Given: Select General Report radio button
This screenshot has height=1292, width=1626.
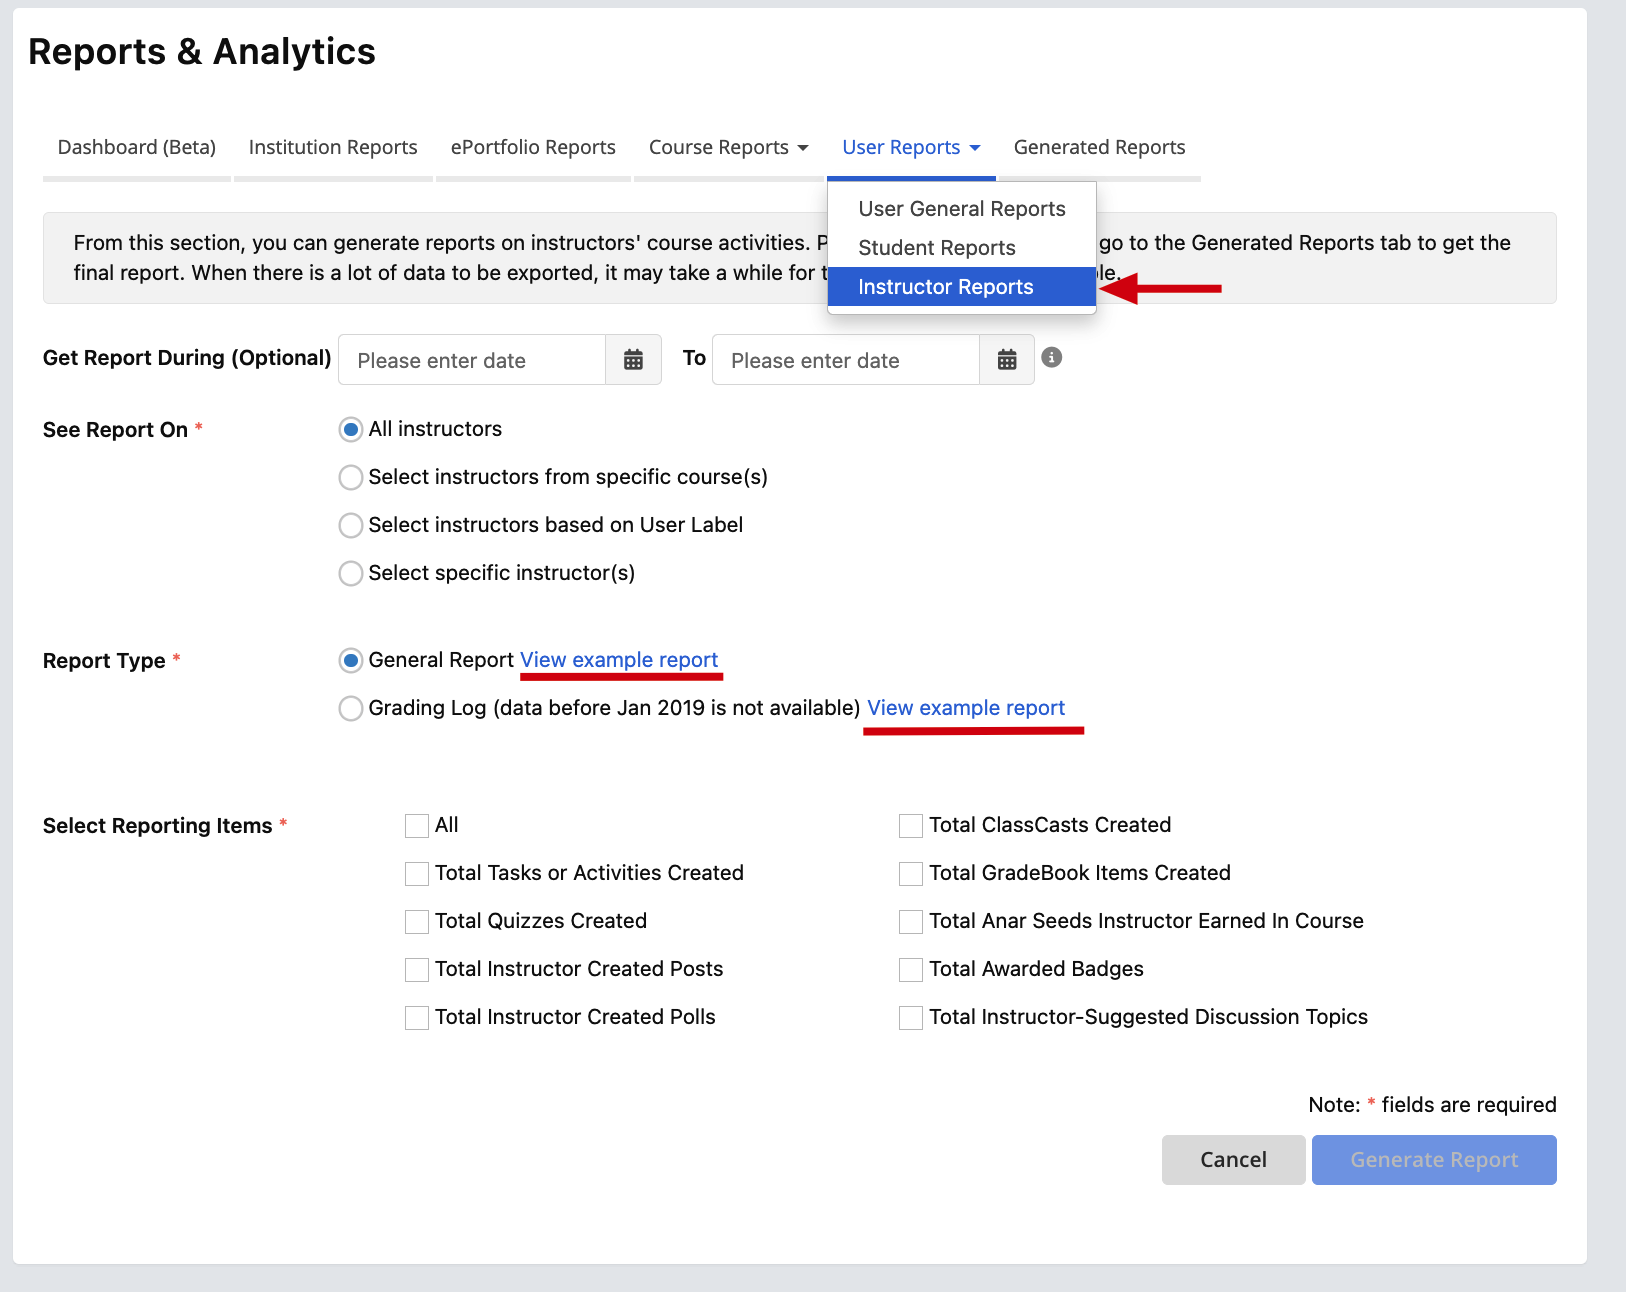Looking at the screenshot, I should (351, 661).
